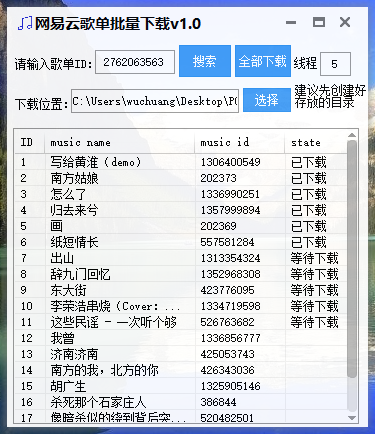
Task: Click the state column header
Action: [316, 142]
